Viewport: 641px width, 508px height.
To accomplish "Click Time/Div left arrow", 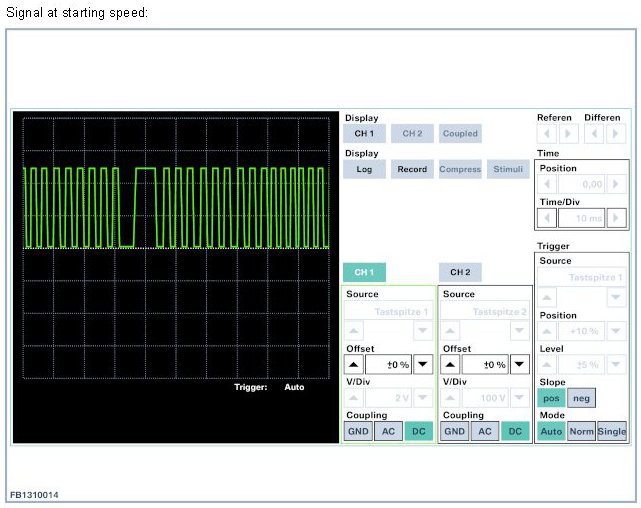I will [x=548, y=218].
